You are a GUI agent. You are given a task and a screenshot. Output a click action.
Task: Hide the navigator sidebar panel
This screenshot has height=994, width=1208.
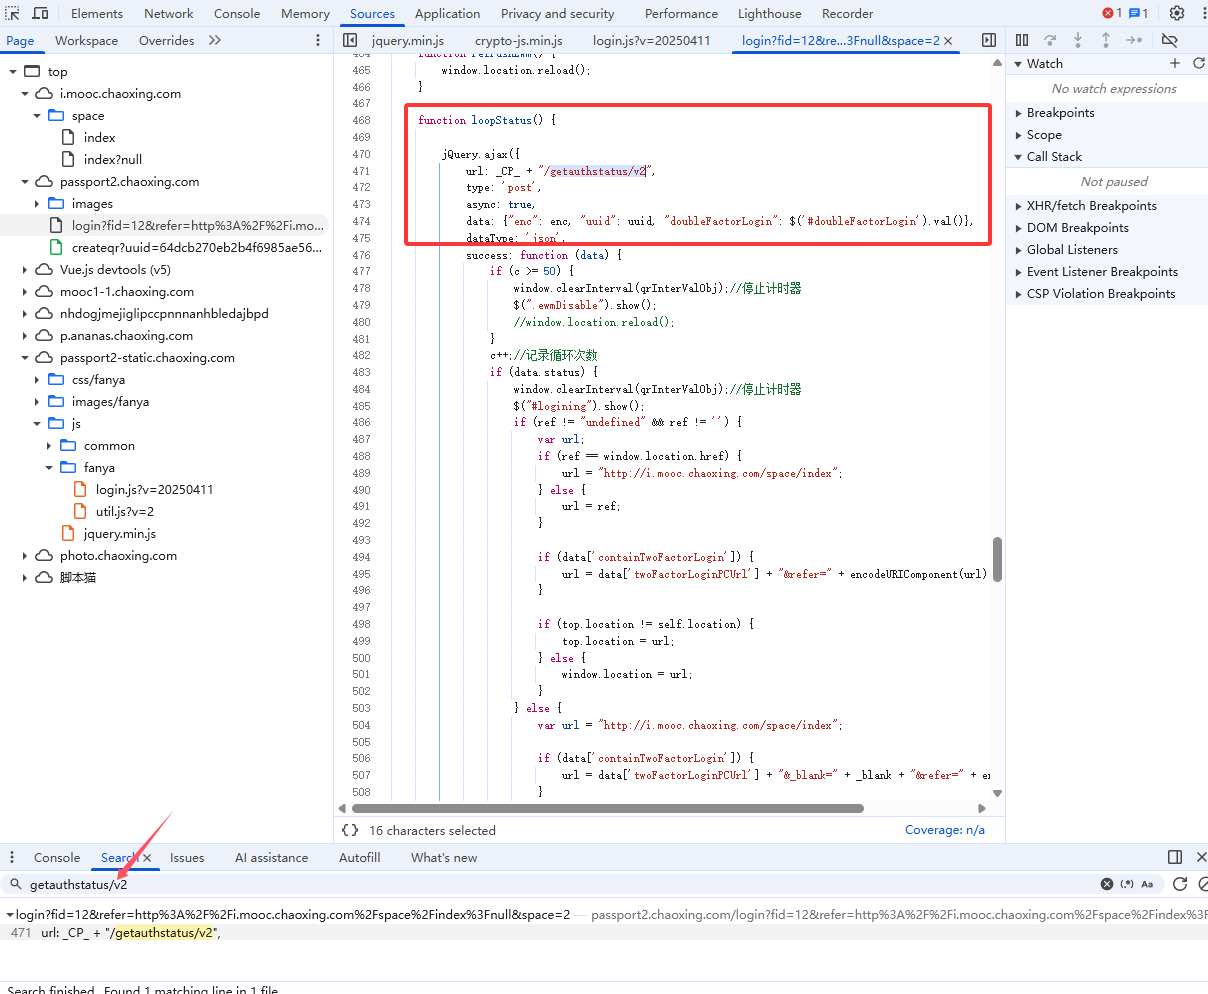click(x=350, y=40)
